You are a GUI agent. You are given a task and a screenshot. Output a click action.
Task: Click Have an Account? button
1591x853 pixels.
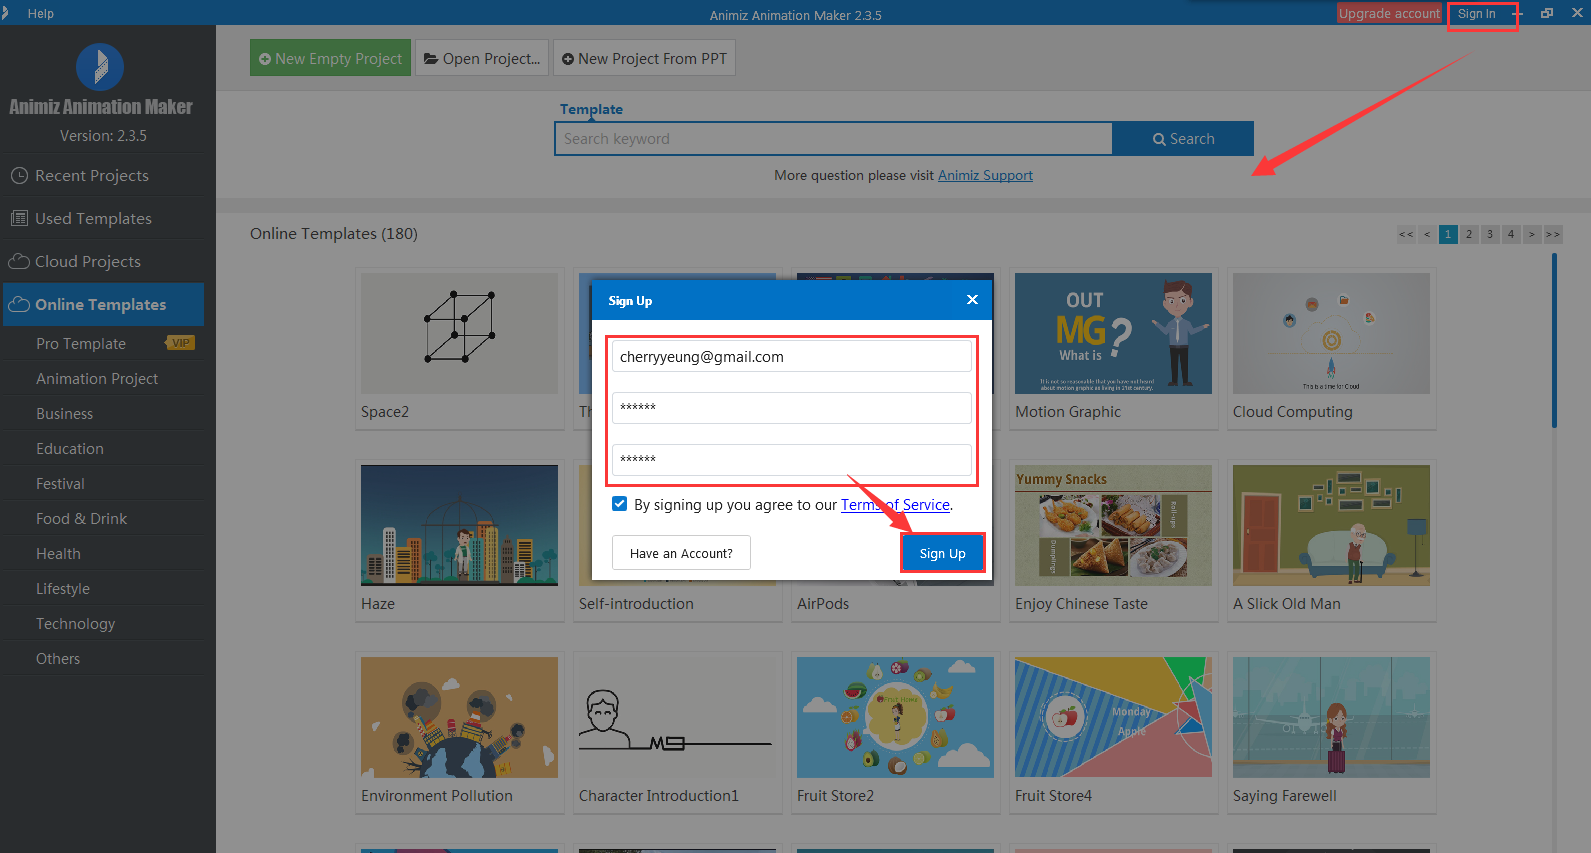(681, 553)
